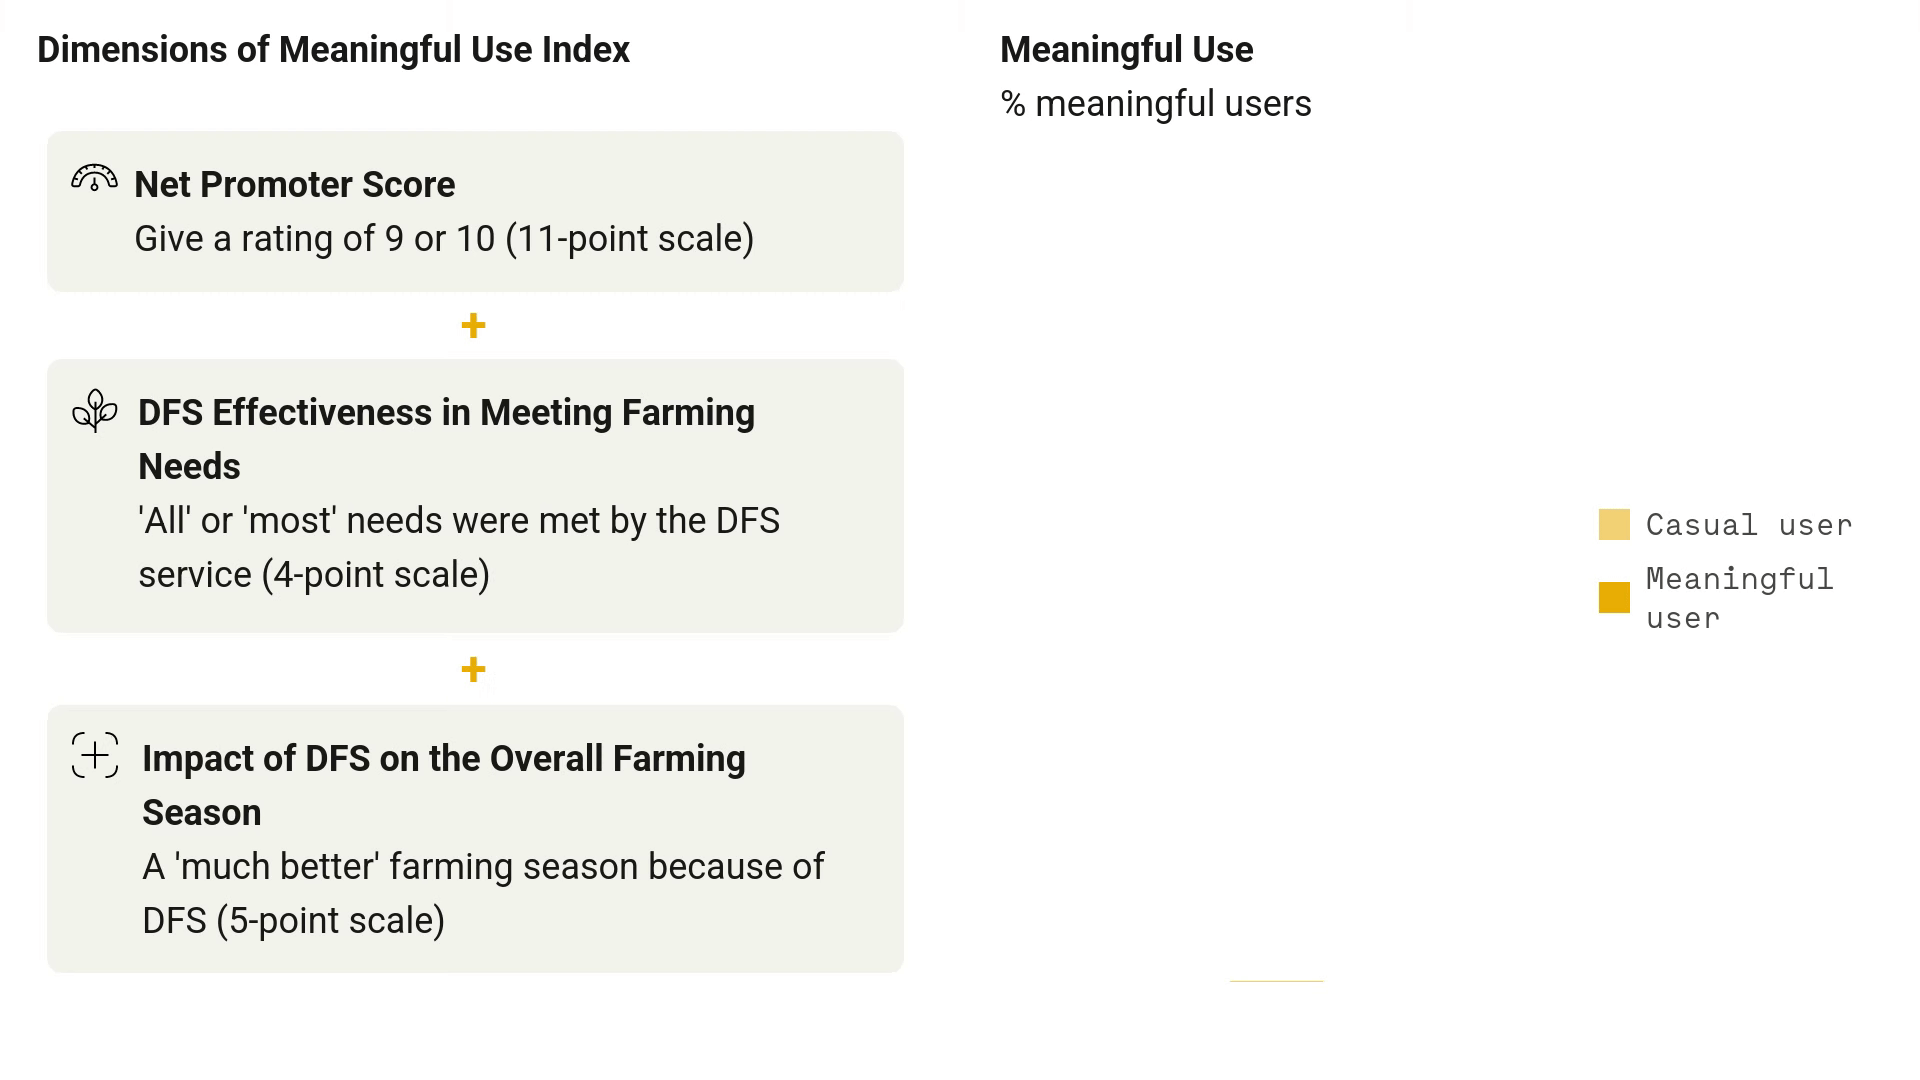Click the Impact of DFS on Overall Farming Season title
This screenshot has width=1920, height=1080.
point(443,785)
